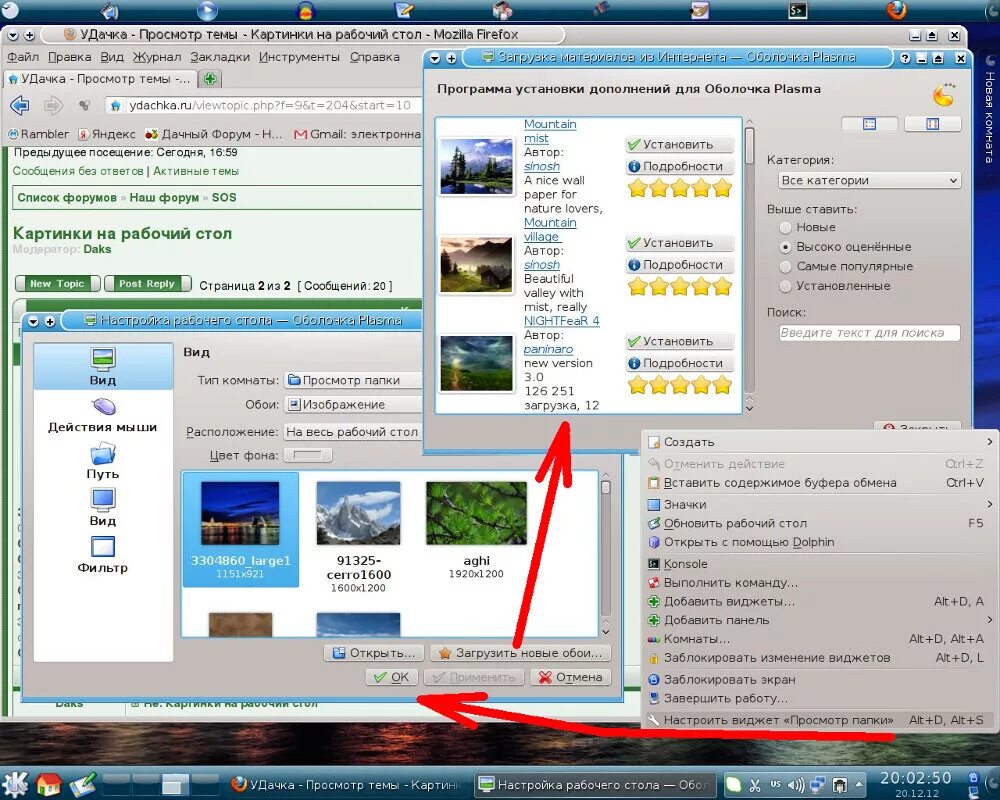The image size is (1000, 800).
Task: Click Firefox back arrow button
Action: (x=20, y=105)
